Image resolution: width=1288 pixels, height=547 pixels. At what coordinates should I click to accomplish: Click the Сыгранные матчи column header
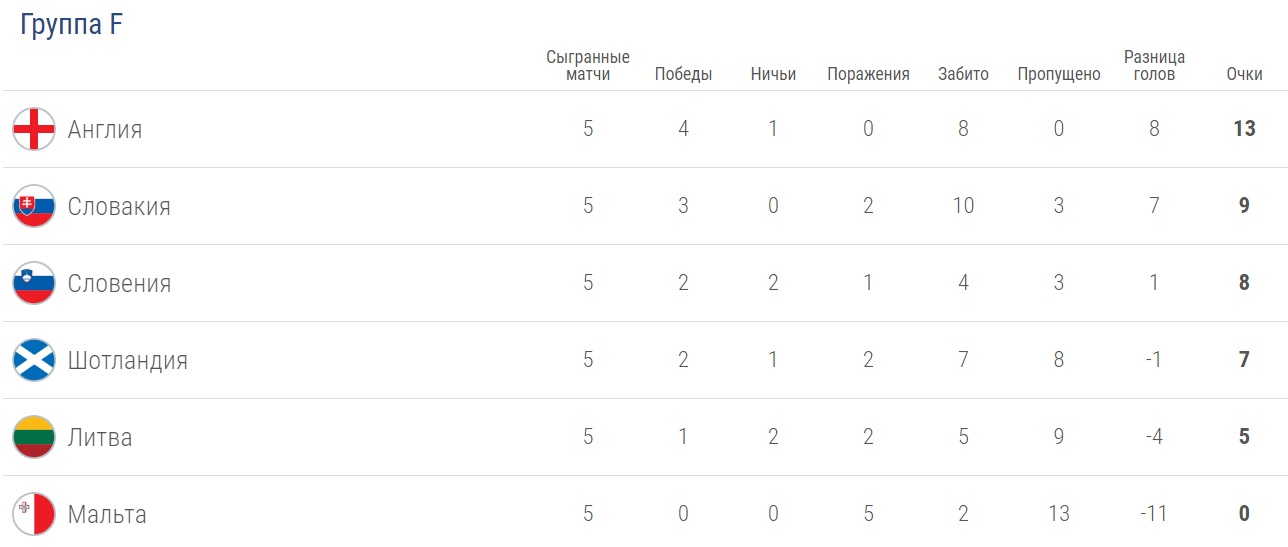(588, 66)
